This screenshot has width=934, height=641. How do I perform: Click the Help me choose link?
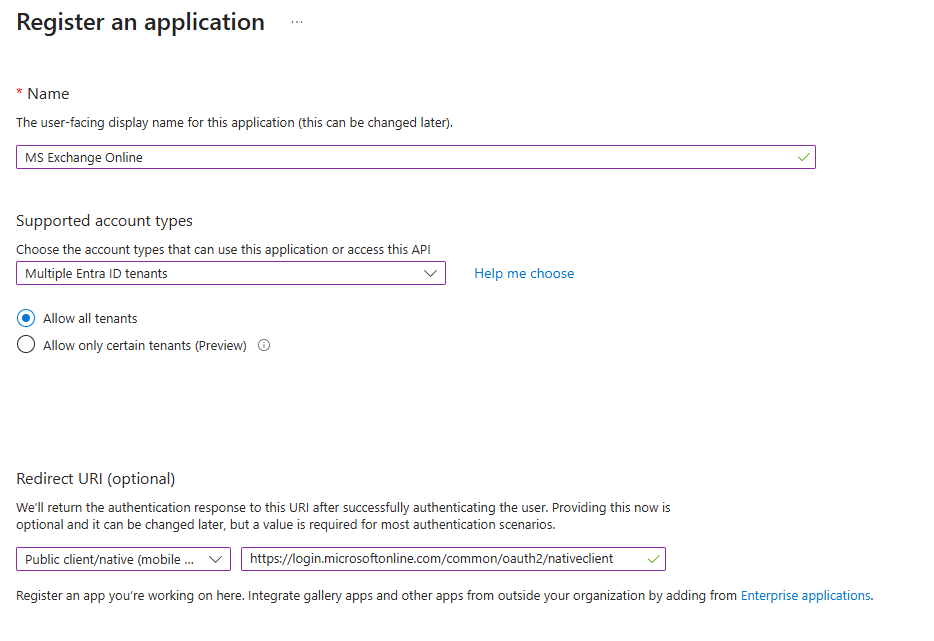(x=524, y=273)
